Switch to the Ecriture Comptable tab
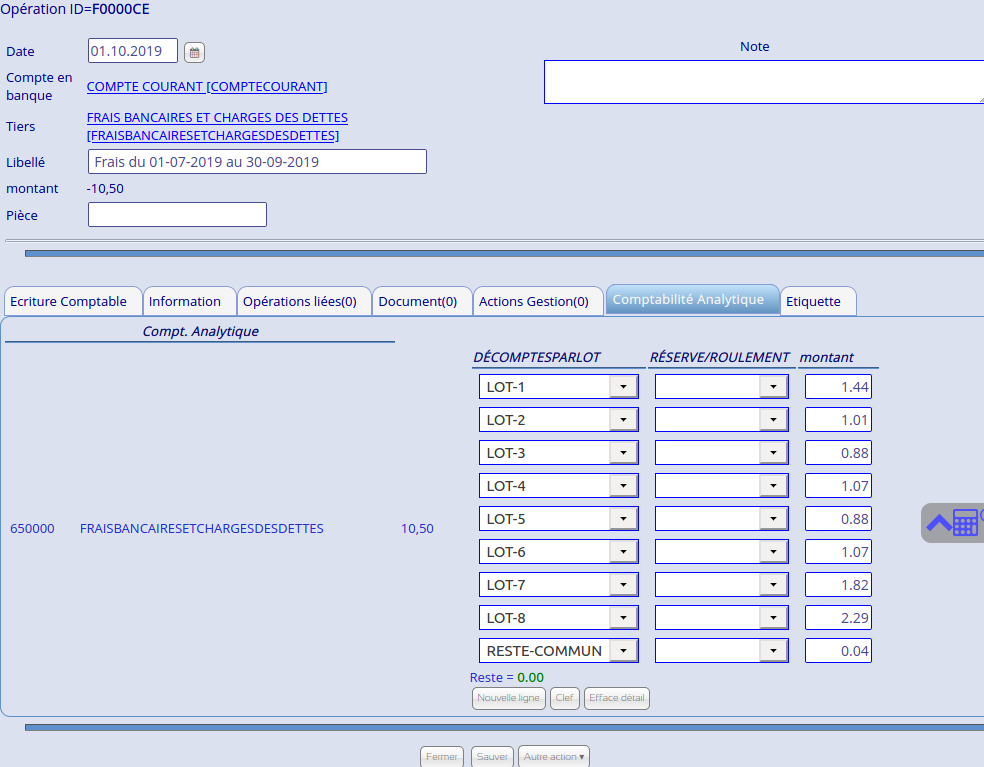The image size is (984, 767). click(x=70, y=301)
